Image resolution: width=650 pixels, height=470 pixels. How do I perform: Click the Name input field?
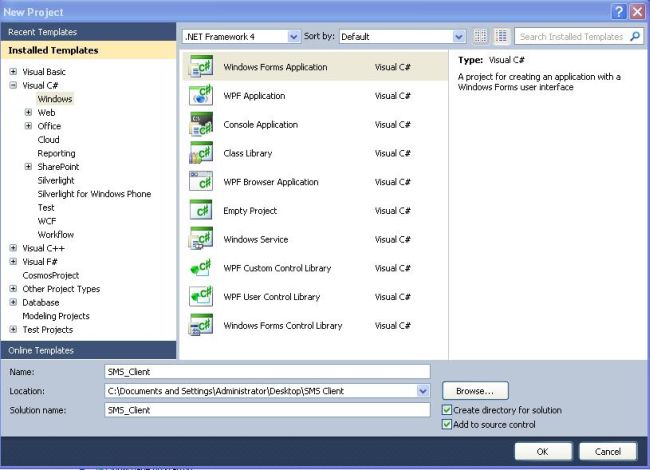pos(267,372)
